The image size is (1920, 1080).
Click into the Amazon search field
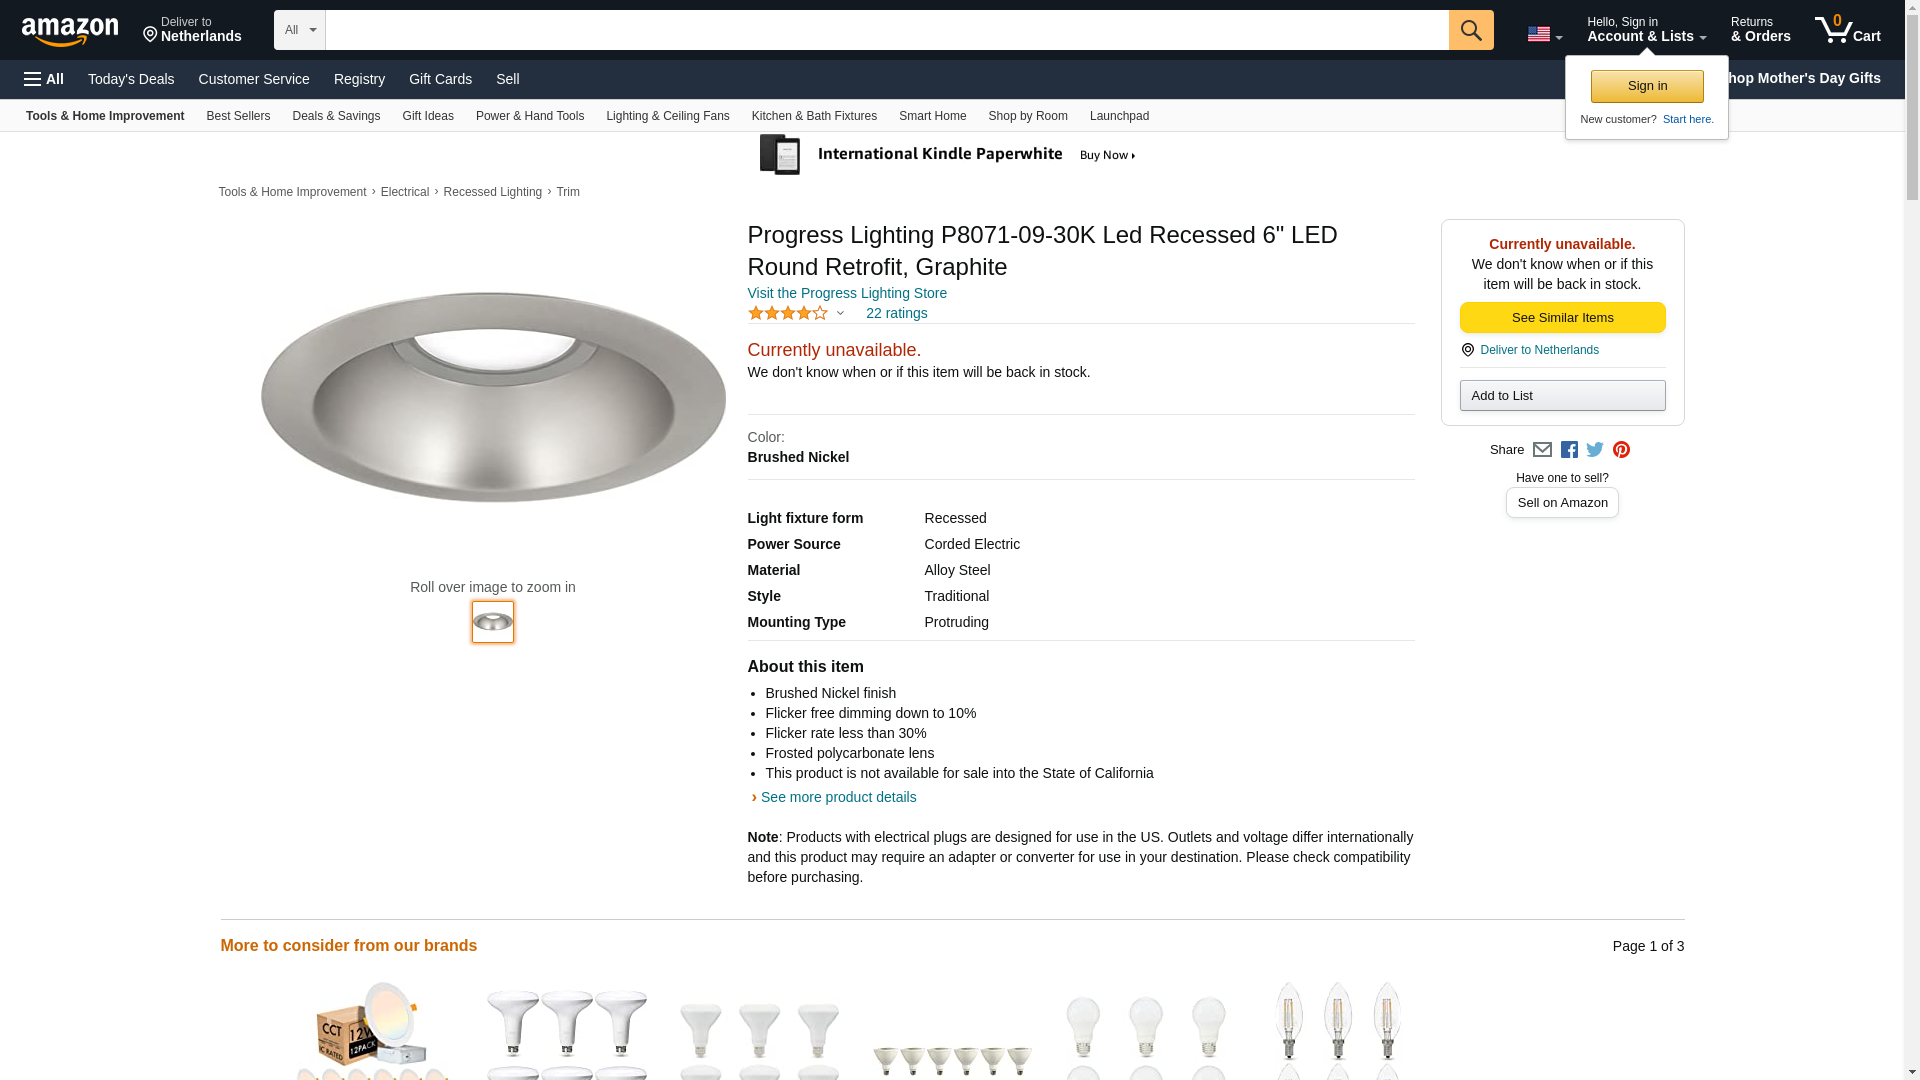coord(886,30)
